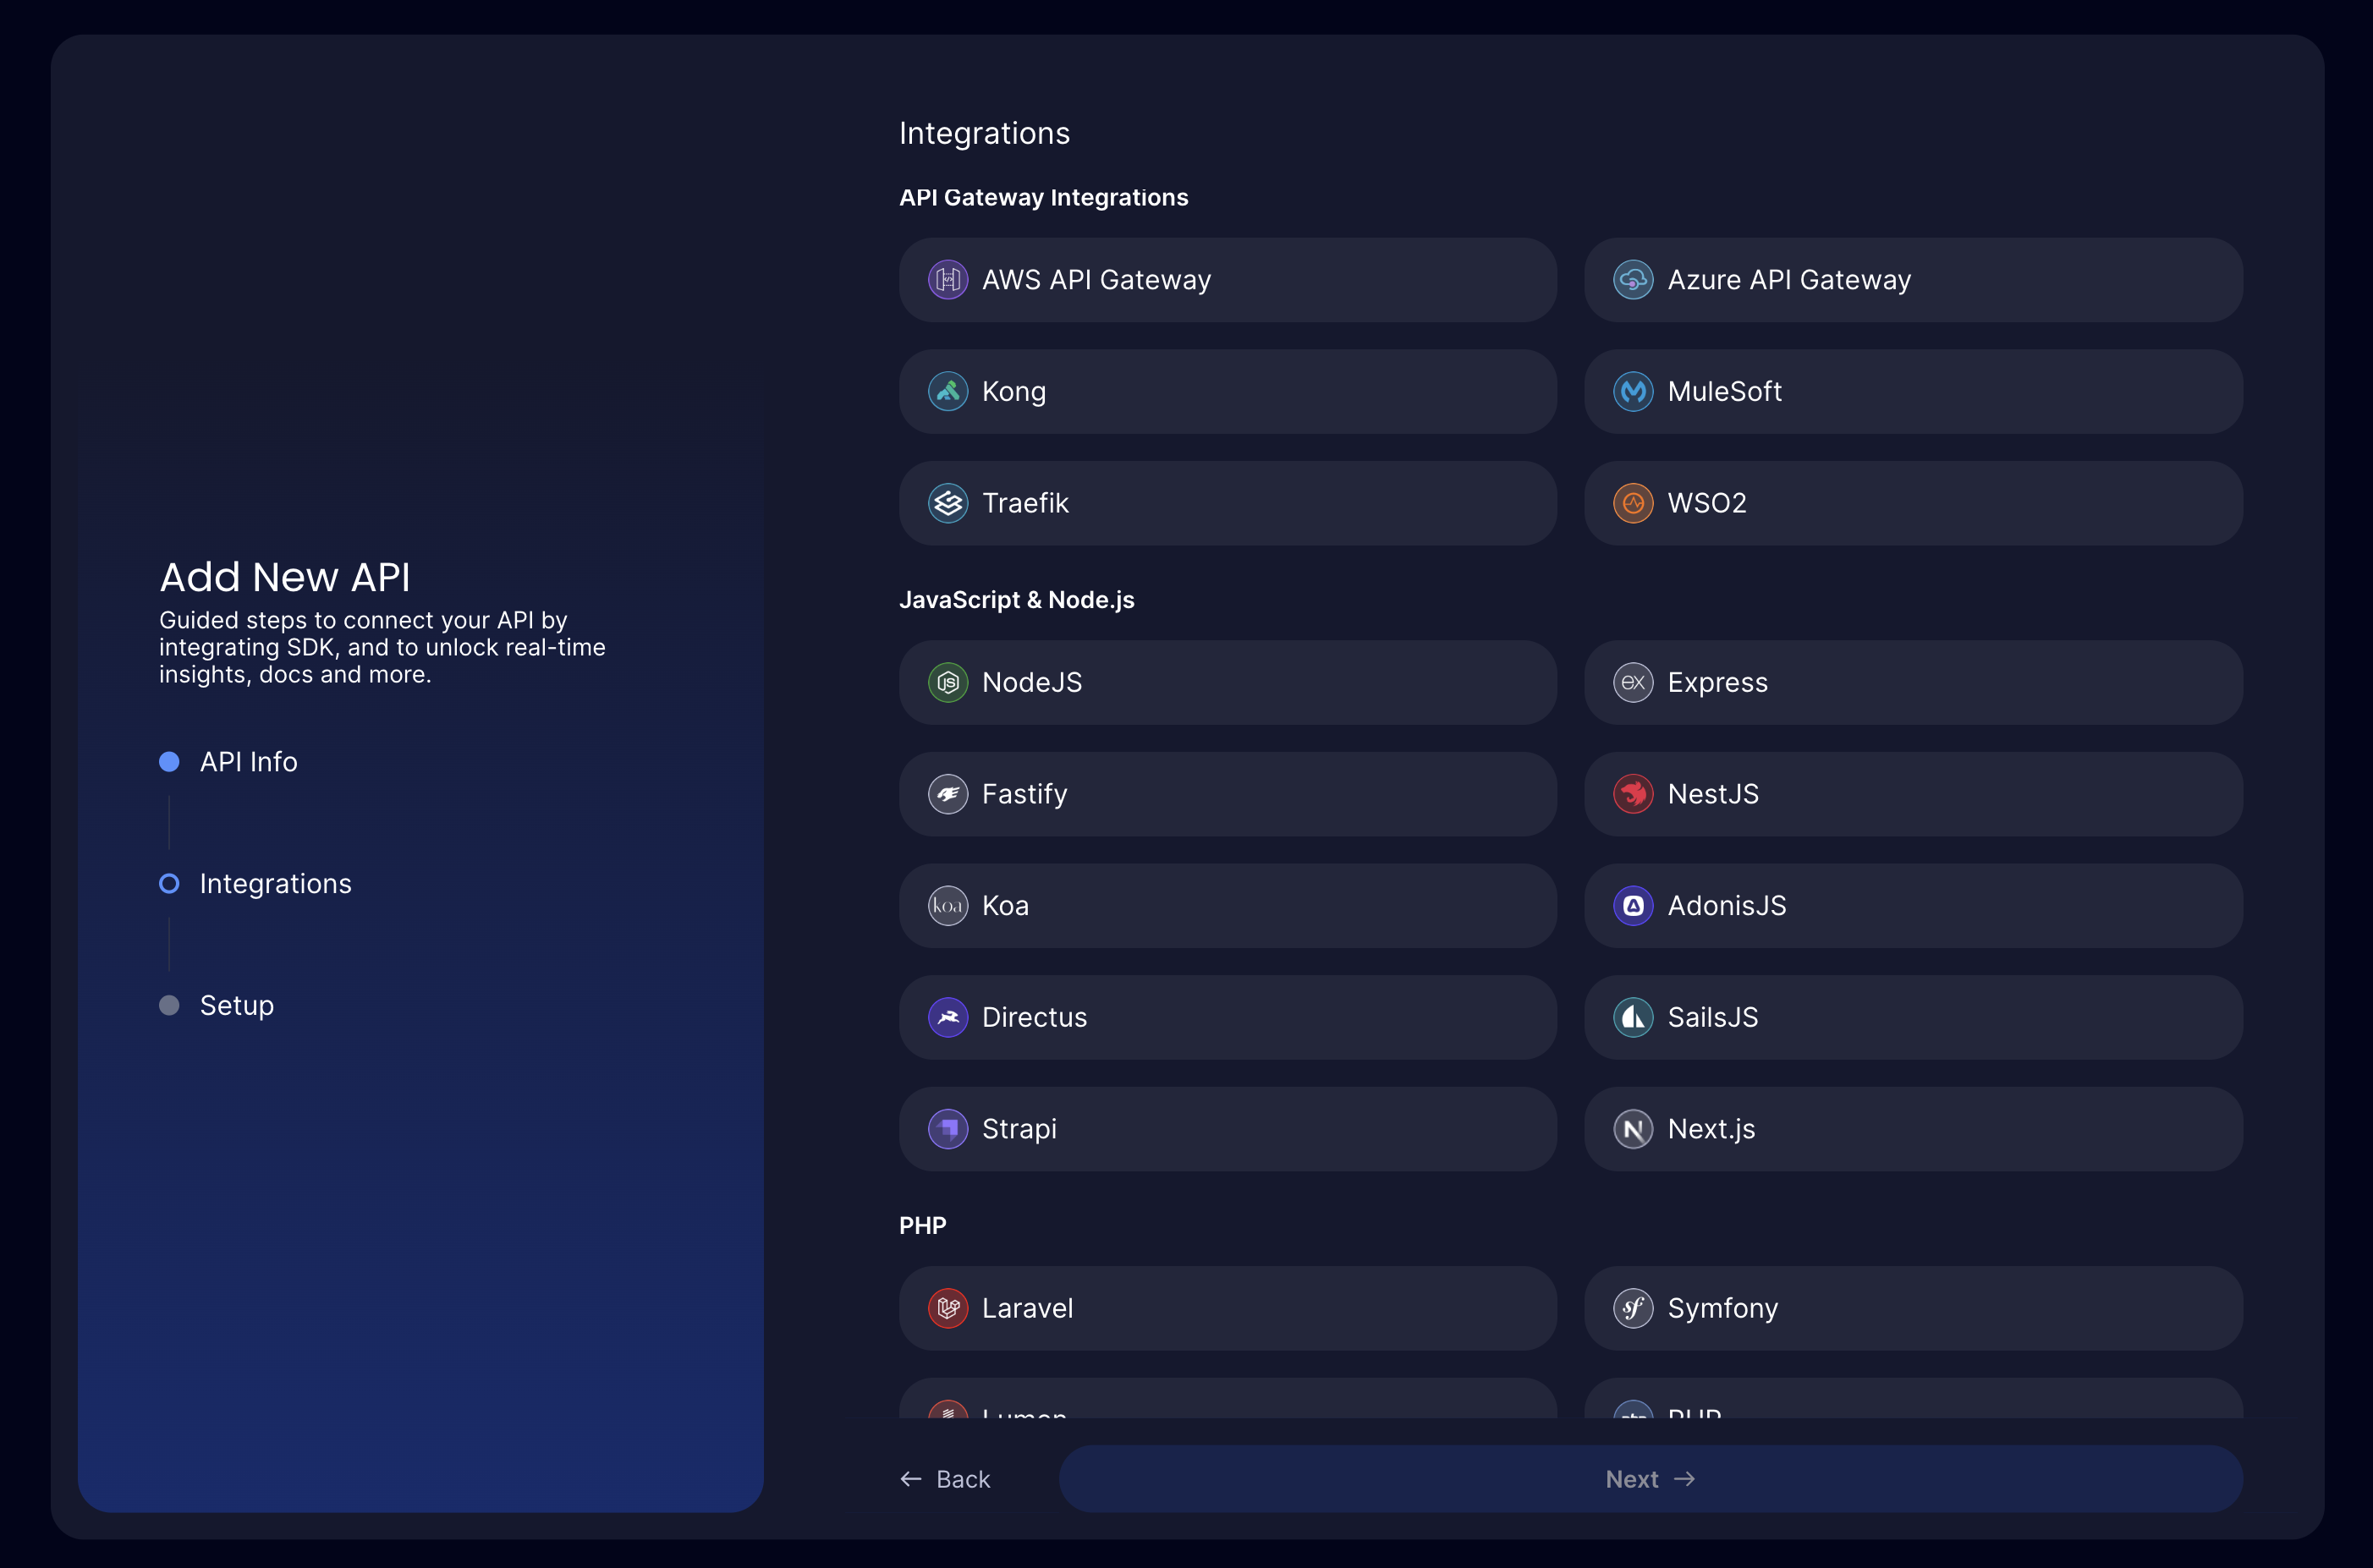This screenshot has height=1568, width=2373.
Task: Choose the Express integration option
Action: [x=1912, y=683]
